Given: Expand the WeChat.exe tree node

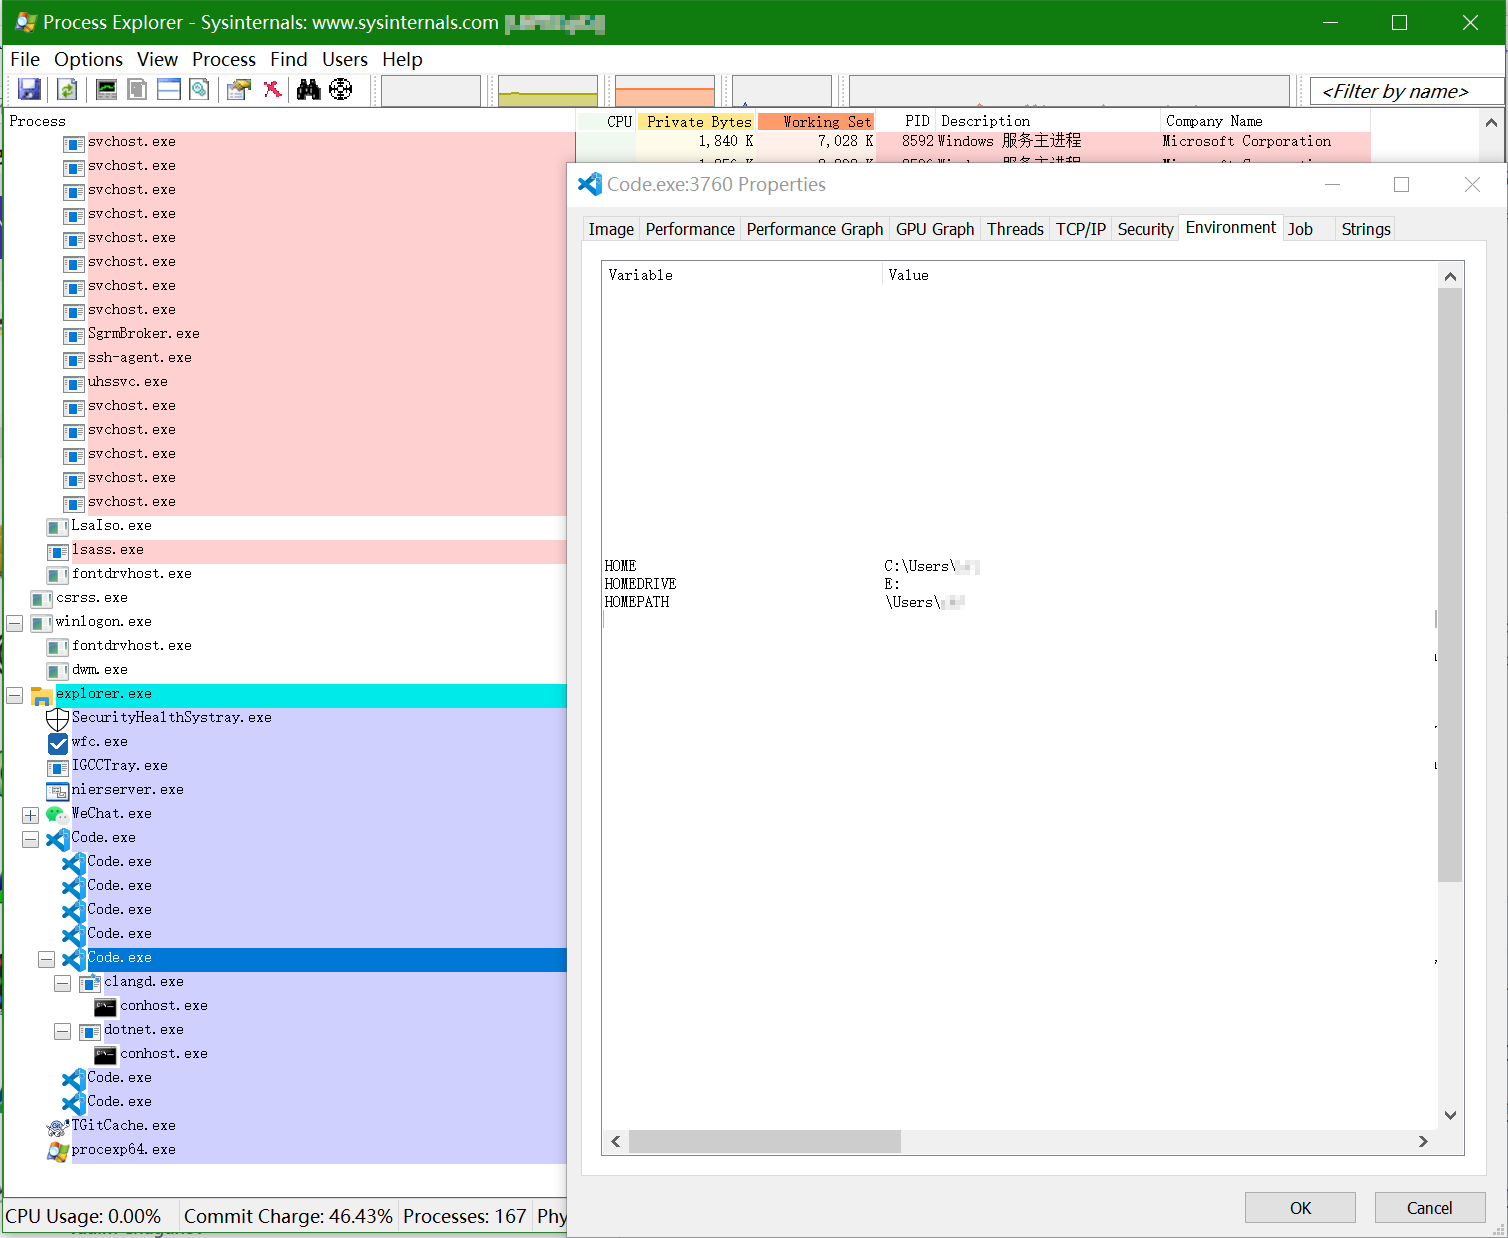Looking at the screenshot, I should point(31,815).
